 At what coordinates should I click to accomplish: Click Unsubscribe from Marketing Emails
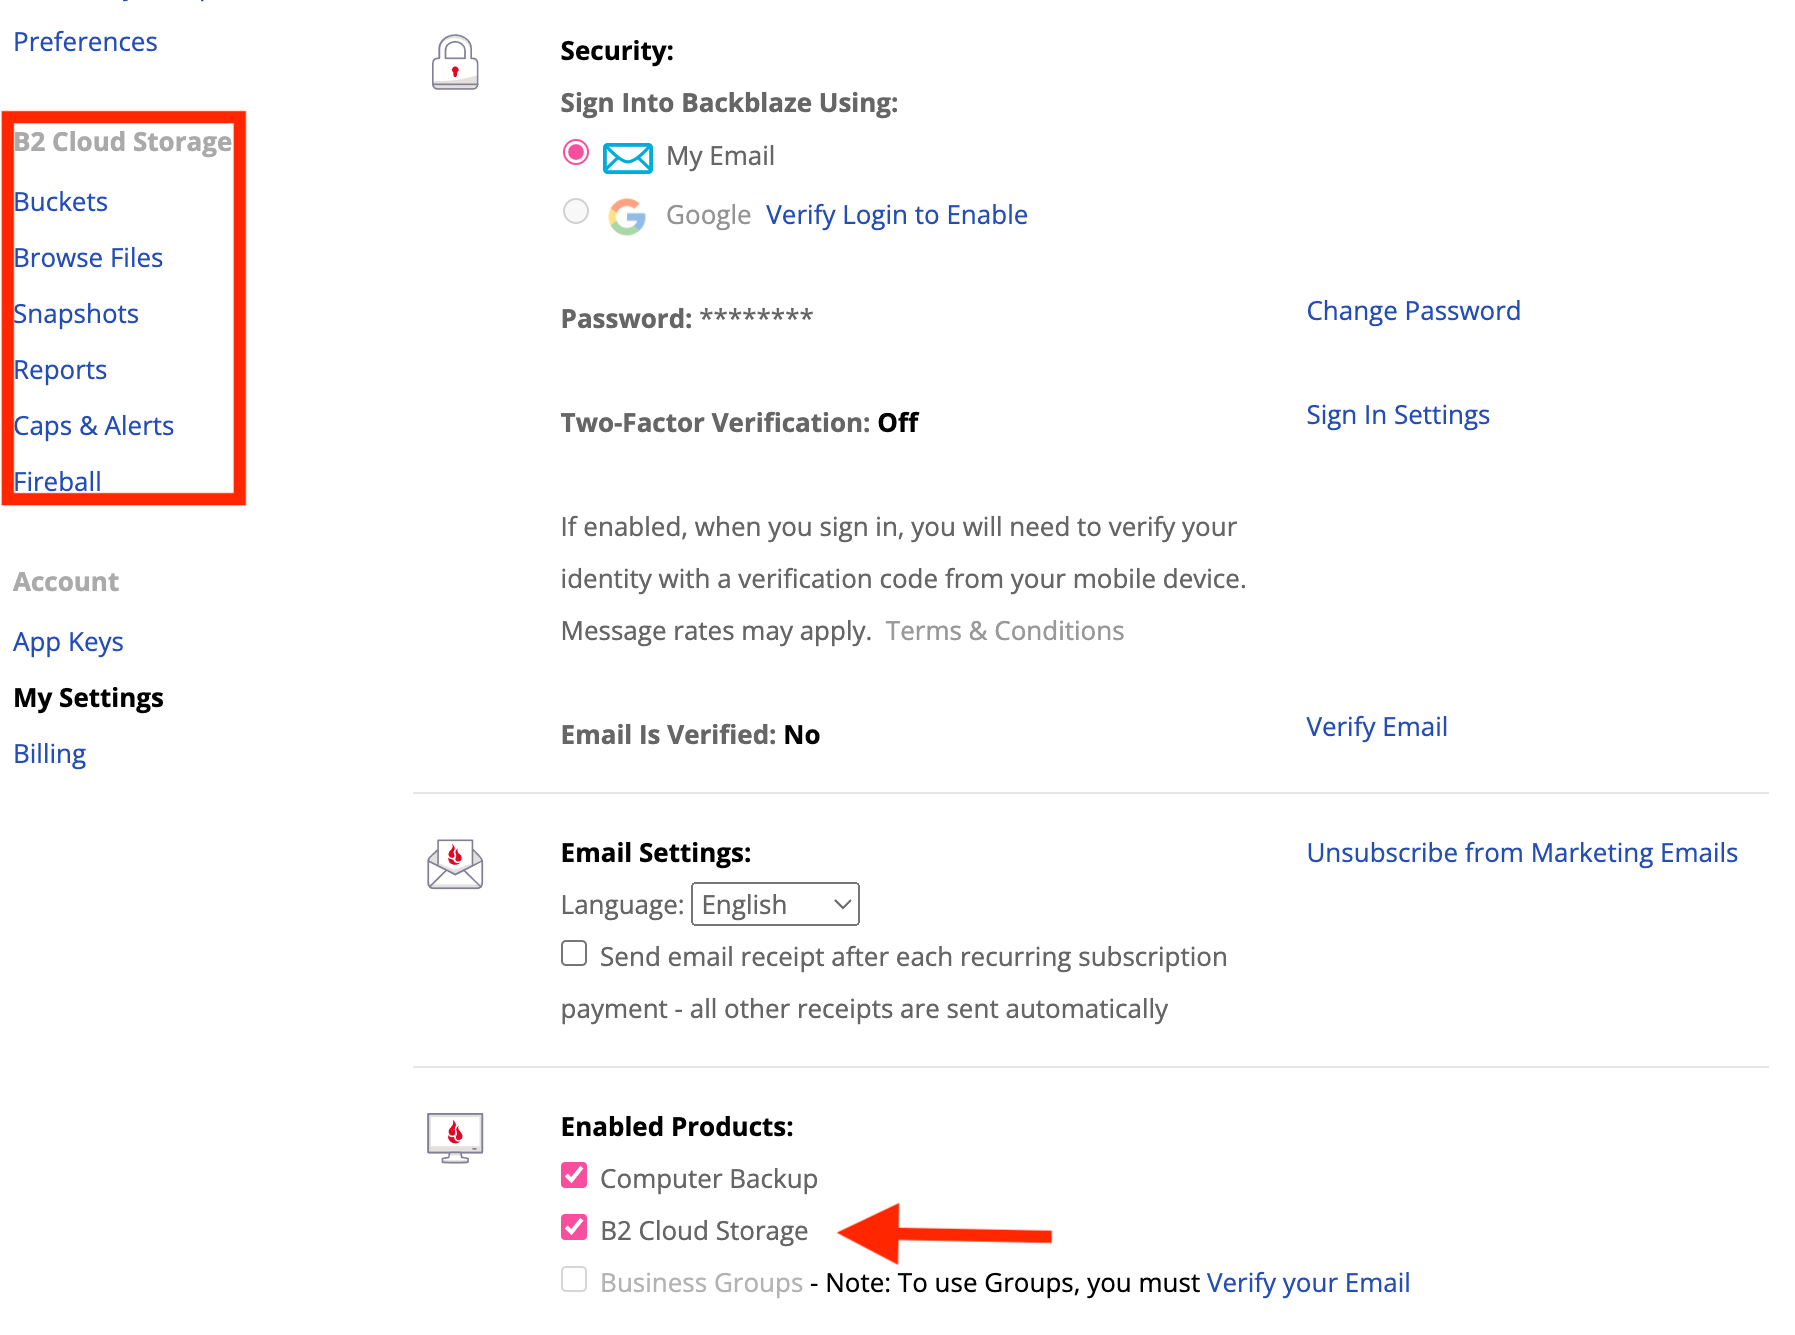coord(1522,853)
